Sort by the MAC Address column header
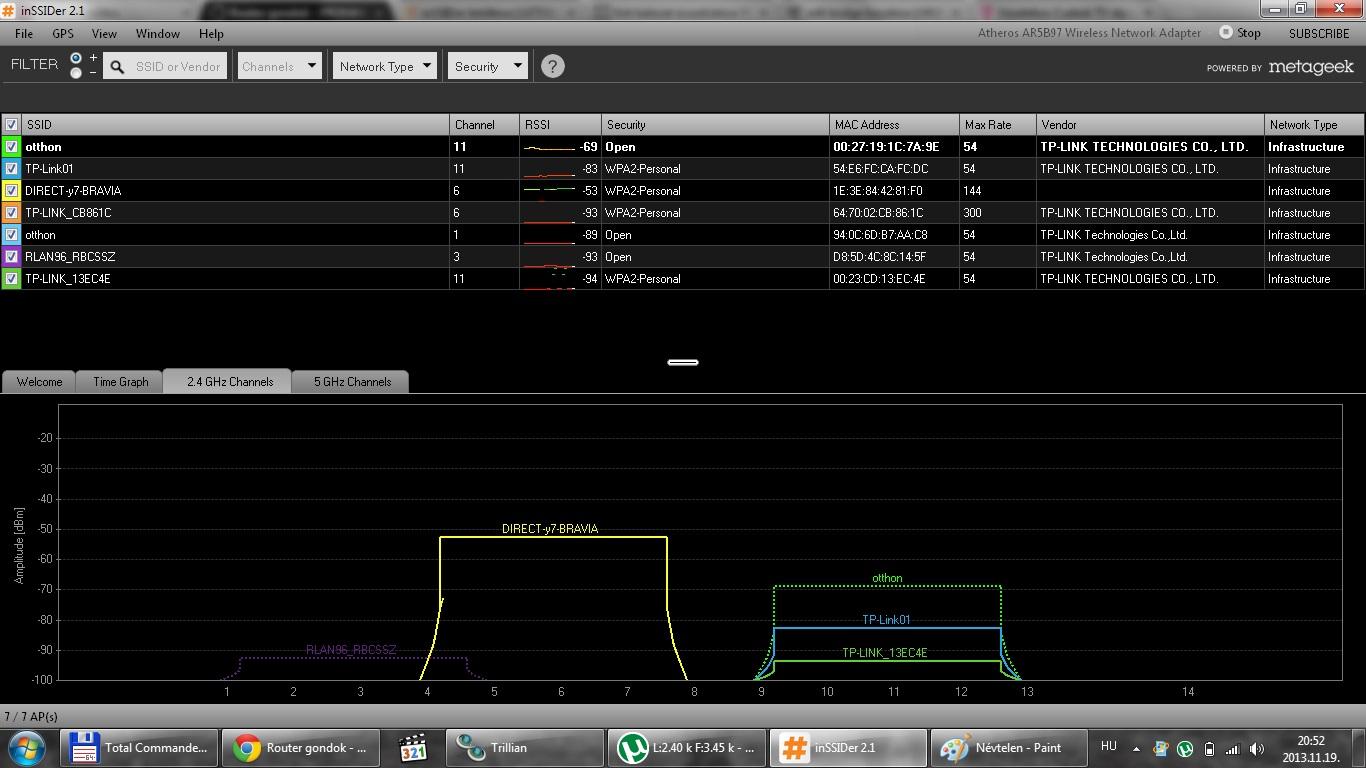 (x=894, y=125)
